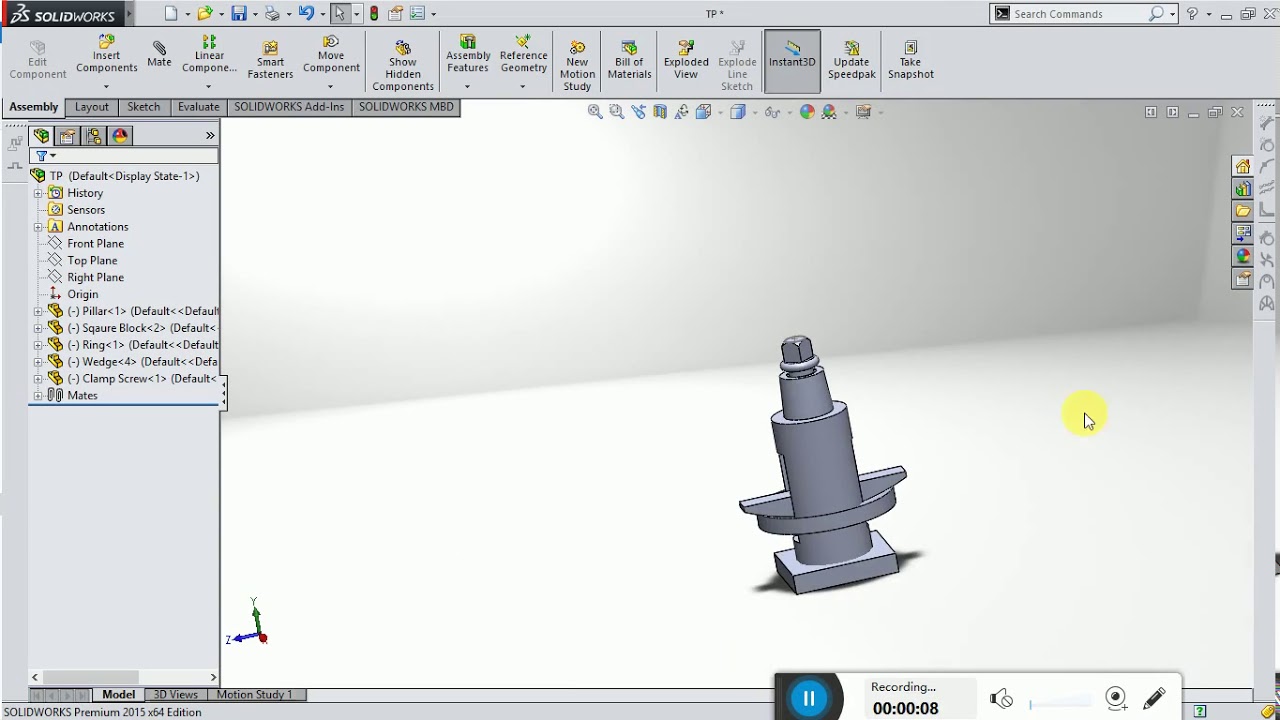Viewport: 1280px width, 720px height.
Task: Click the Print icon
Action: [x=272, y=13]
